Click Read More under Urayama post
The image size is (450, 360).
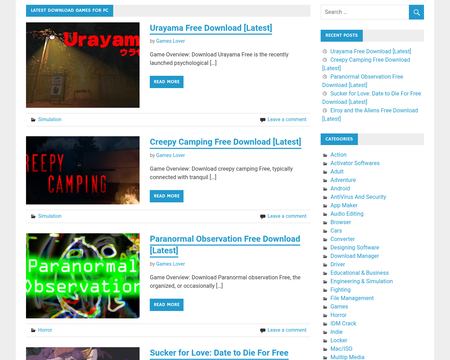tap(166, 82)
